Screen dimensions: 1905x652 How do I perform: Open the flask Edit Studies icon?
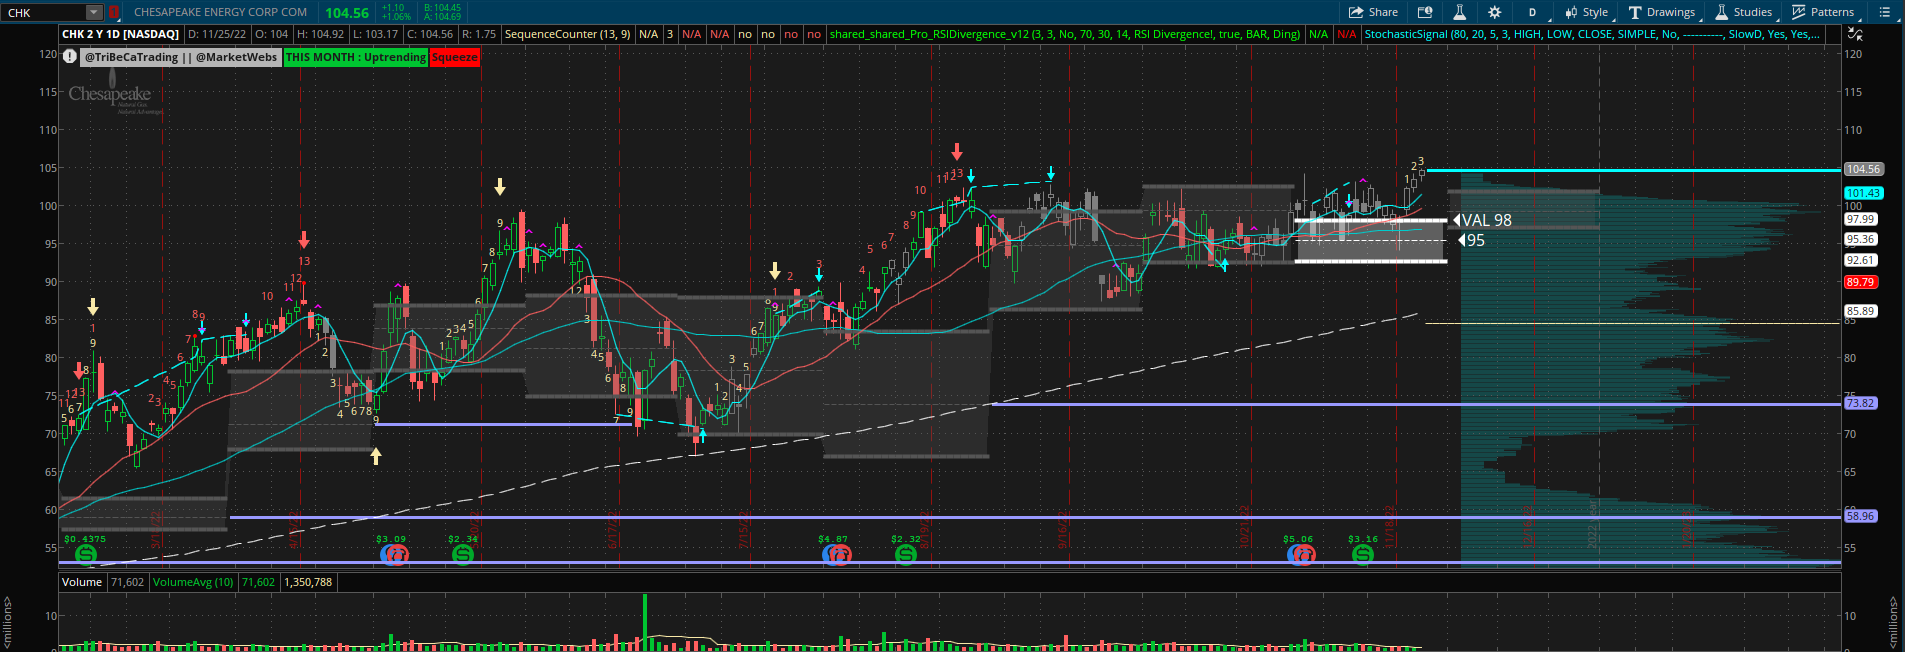coord(1459,12)
